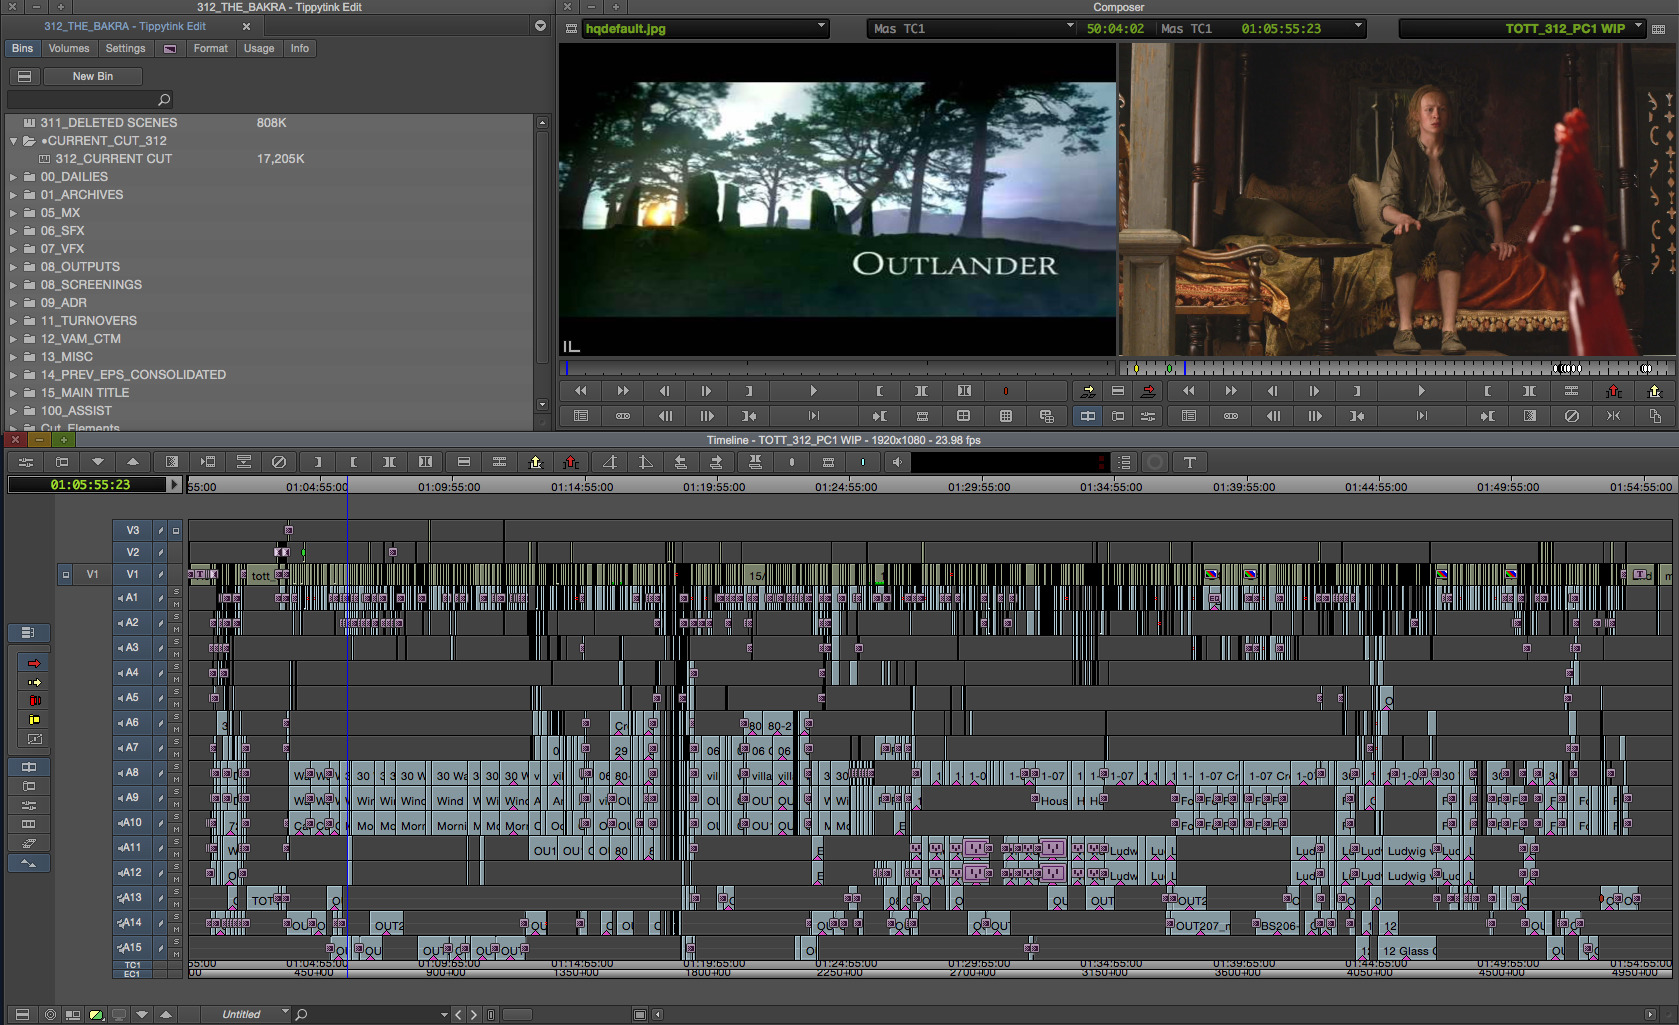Collapse the CURRENT_CUT_312 folder
Screen dimensions: 1679x1025
click(x=14, y=141)
